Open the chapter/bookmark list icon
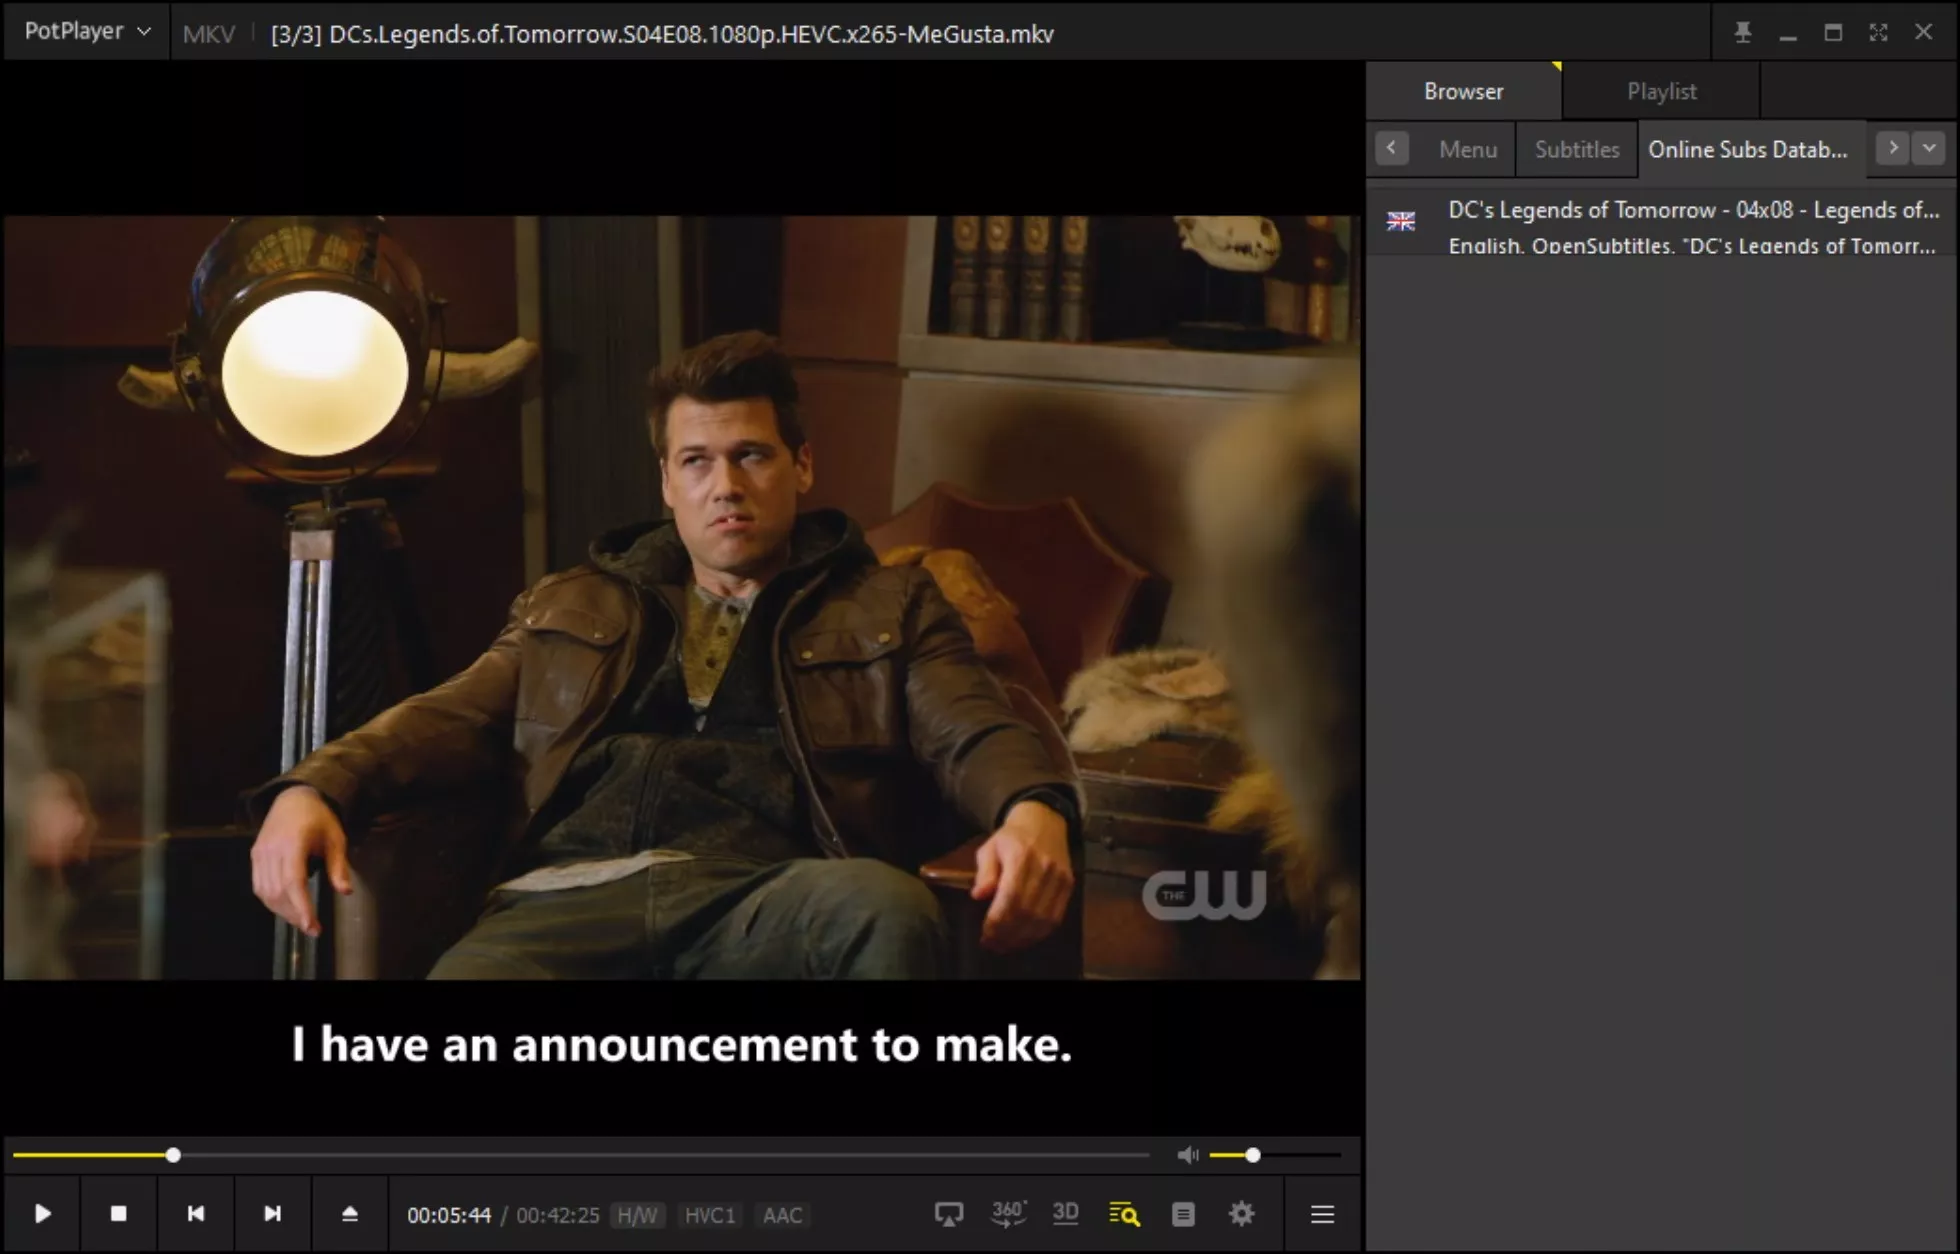Image resolution: width=1960 pixels, height=1254 pixels. coord(1183,1214)
